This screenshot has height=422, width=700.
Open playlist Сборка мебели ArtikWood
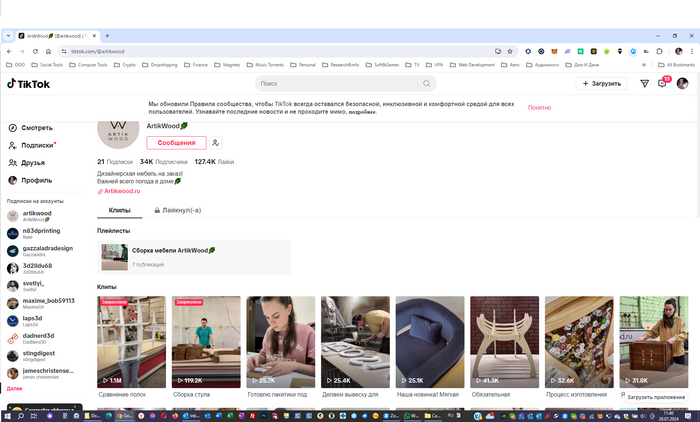click(194, 257)
